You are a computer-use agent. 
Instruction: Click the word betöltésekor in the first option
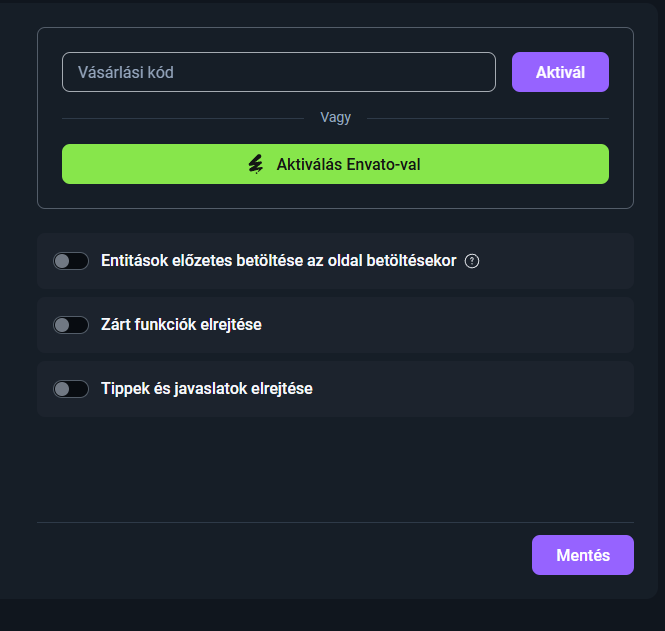(412, 261)
